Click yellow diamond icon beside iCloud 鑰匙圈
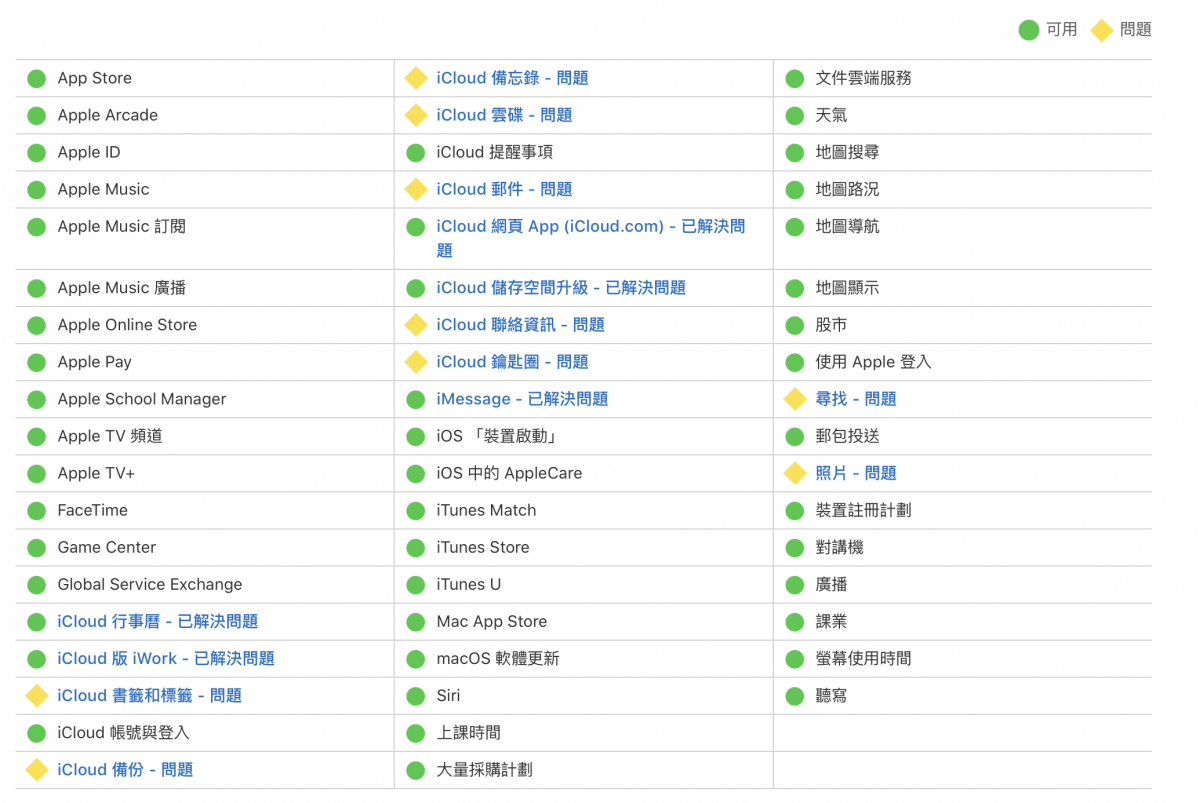This screenshot has width=1200, height=803. (x=416, y=362)
